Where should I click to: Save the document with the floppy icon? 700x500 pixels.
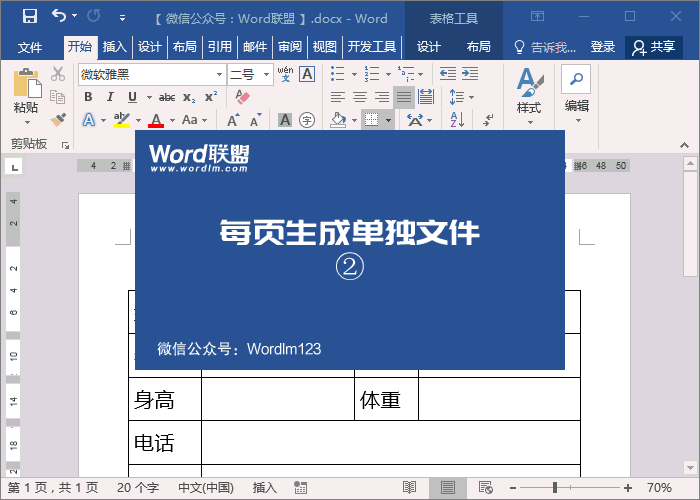click(x=29, y=17)
